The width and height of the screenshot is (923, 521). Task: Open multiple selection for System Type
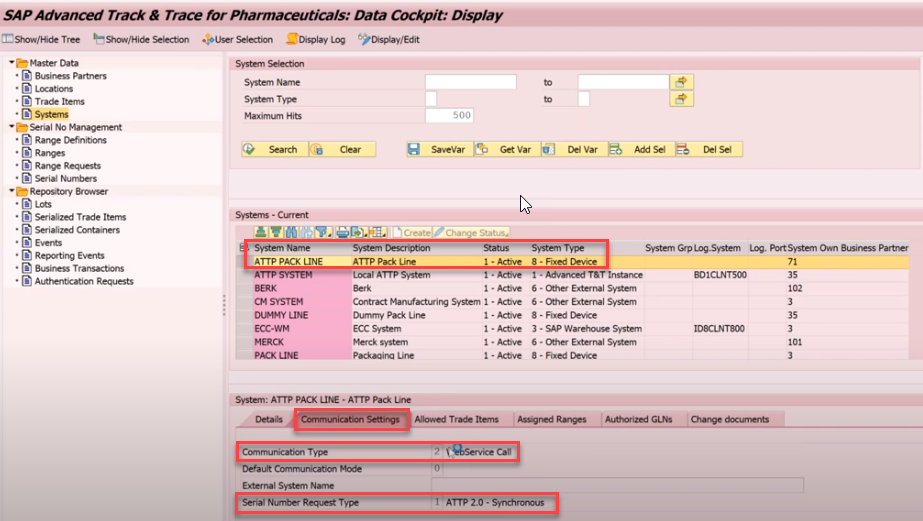pyautogui.click(x=681, y=98)
